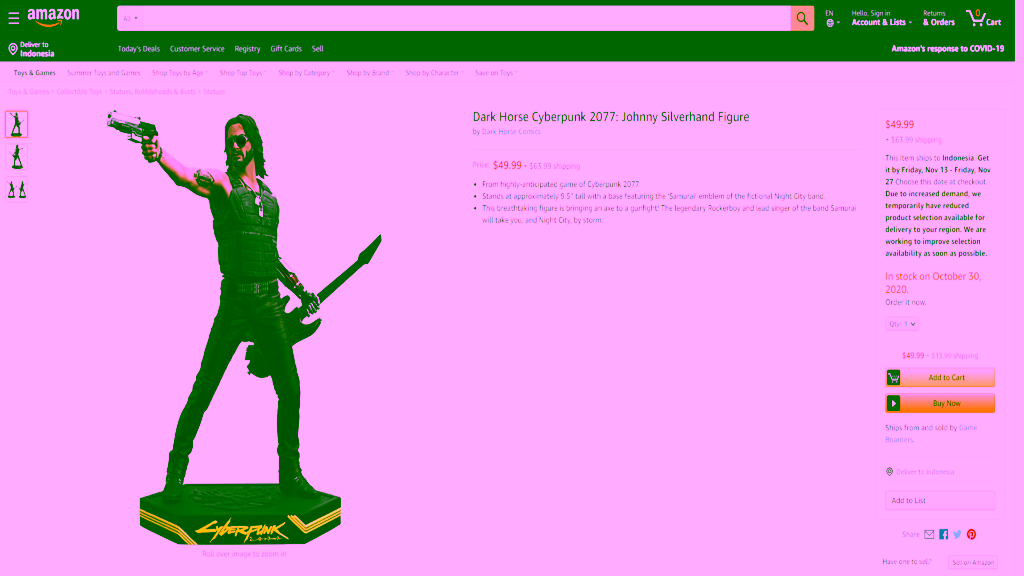Open the shopping cart icon
Image resolution: width=1024 pixels, height=576 pixels.
[x=982, y=18]
